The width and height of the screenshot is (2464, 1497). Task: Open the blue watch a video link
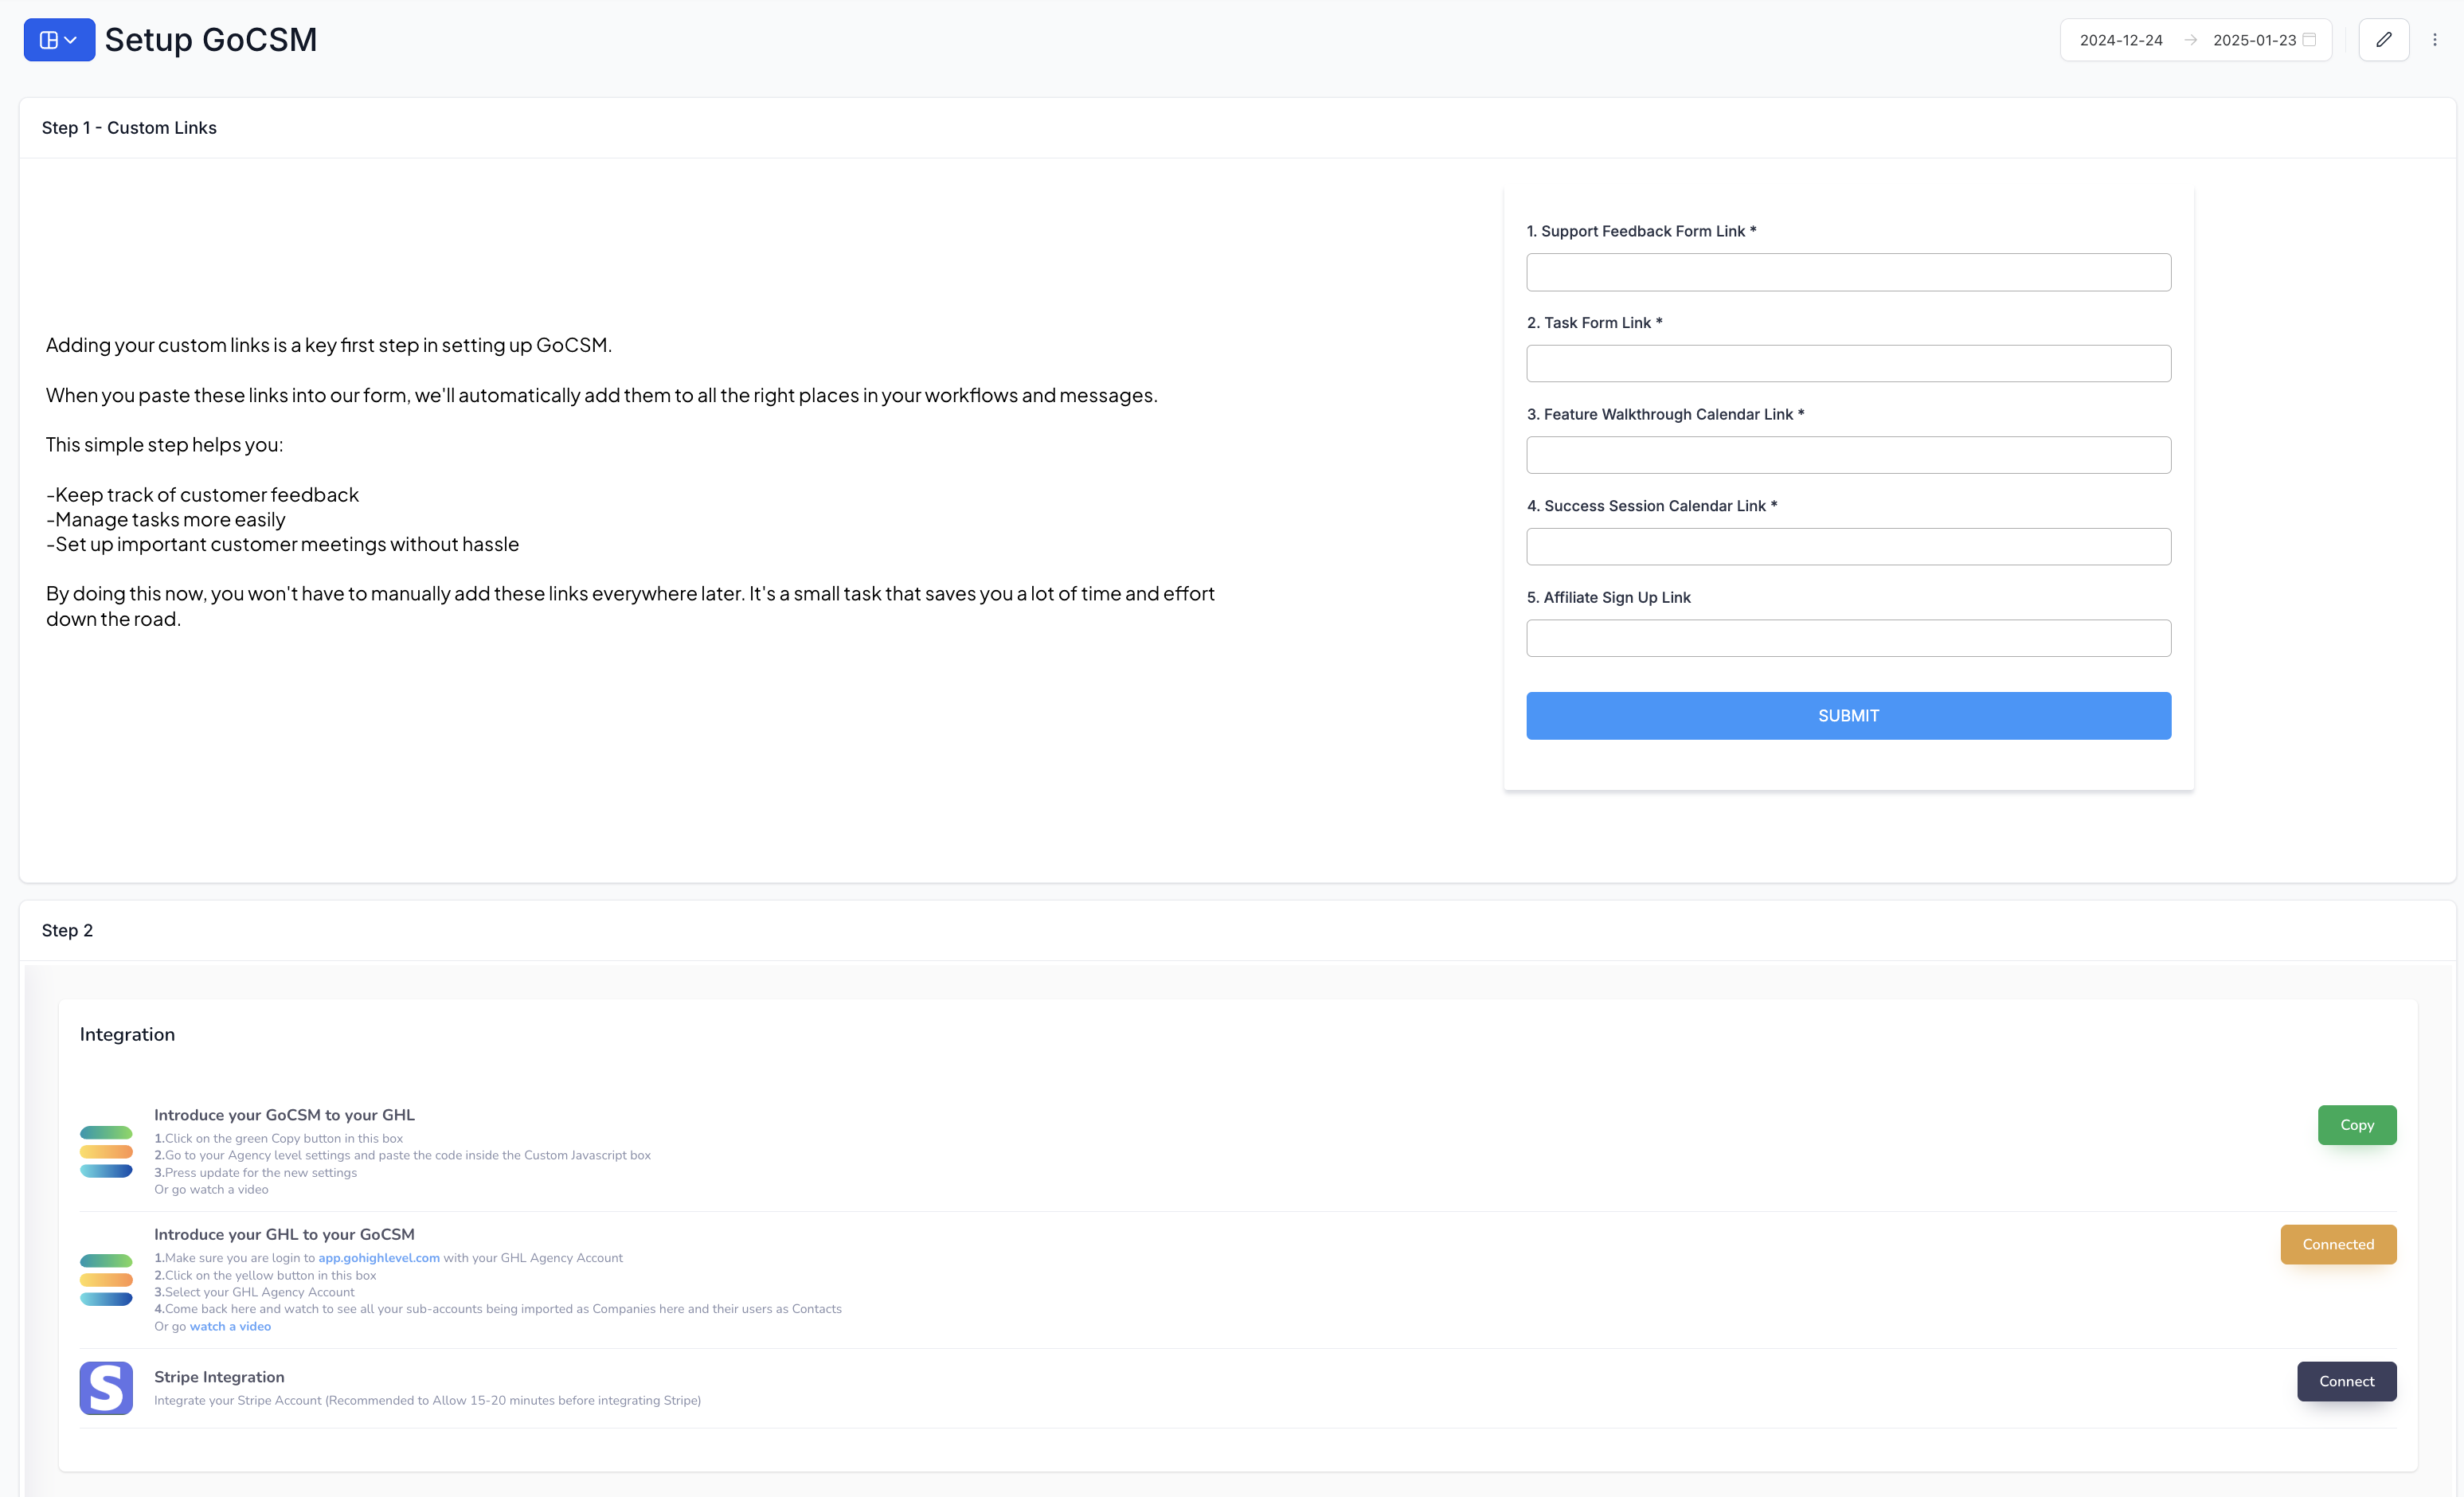click(230, 1326)
